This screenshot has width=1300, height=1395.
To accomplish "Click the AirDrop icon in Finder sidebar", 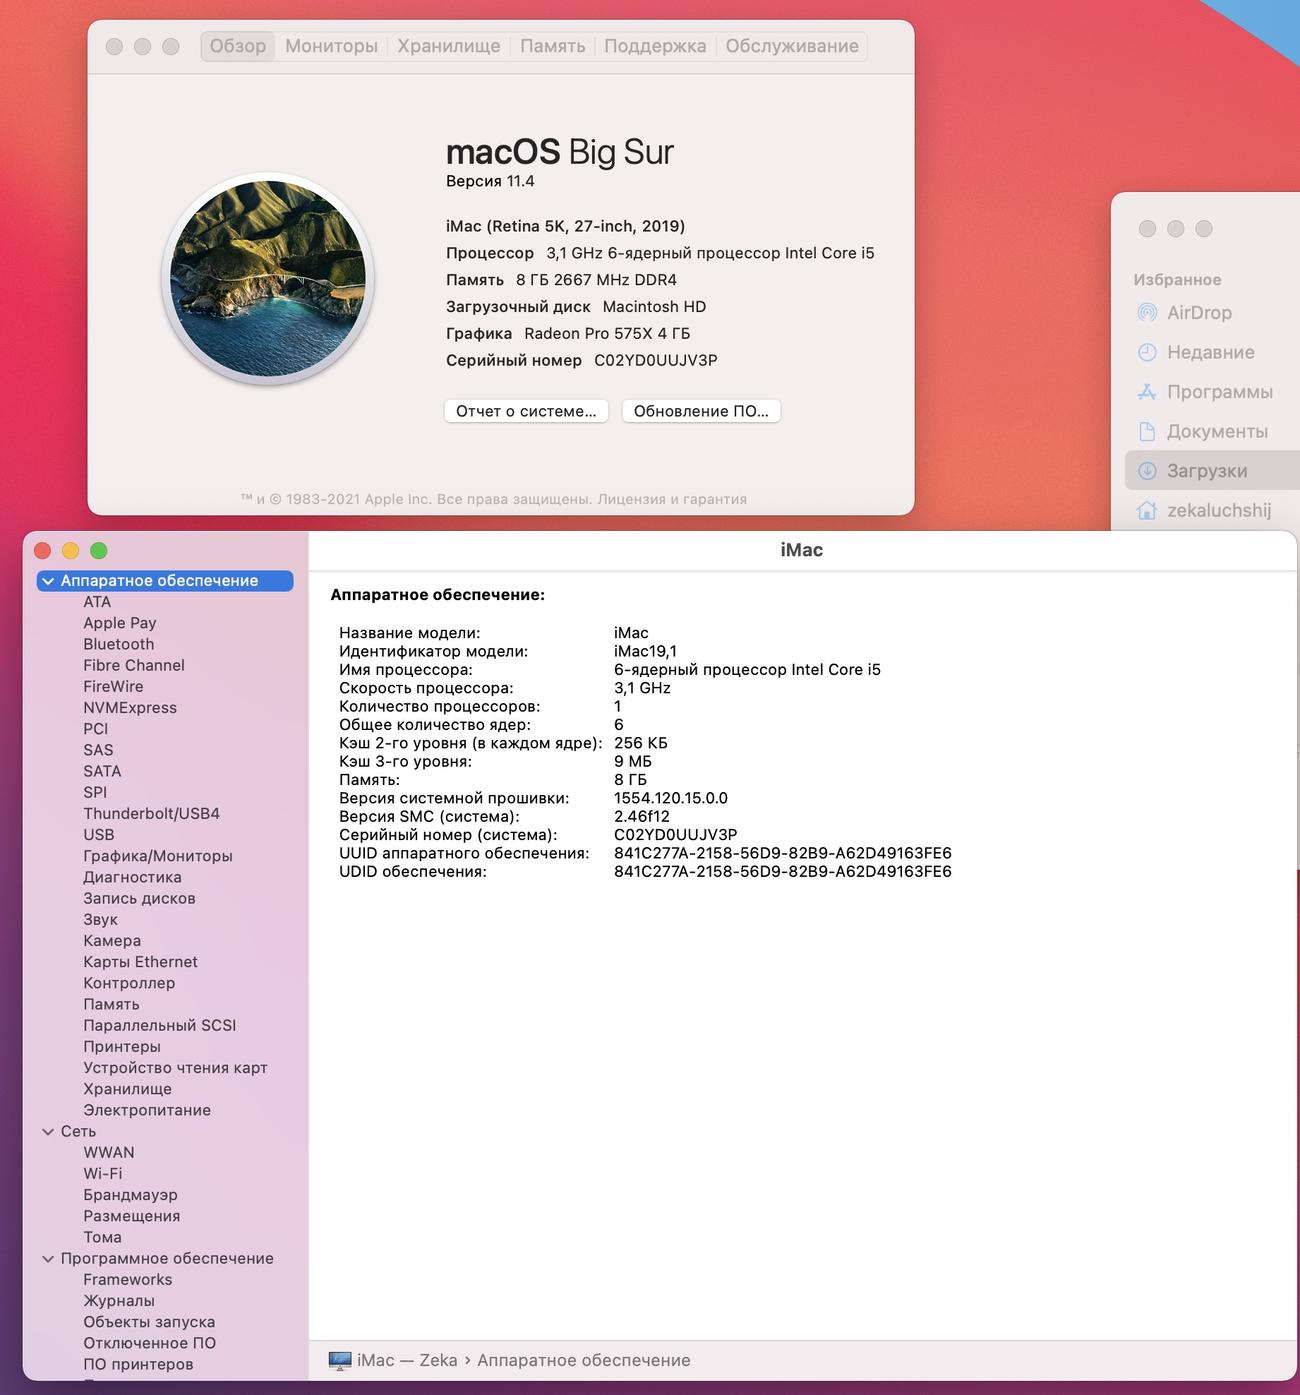I will pos(1147,313).
